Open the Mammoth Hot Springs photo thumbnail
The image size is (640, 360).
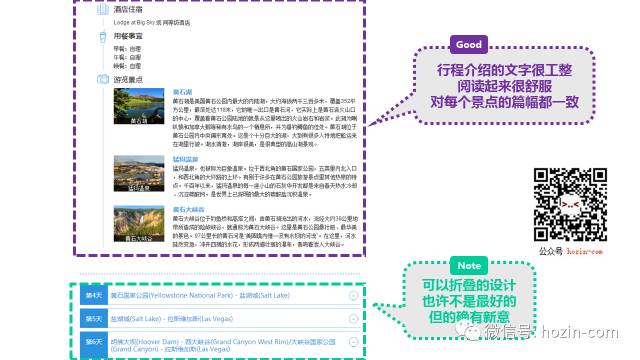(139, 173)
